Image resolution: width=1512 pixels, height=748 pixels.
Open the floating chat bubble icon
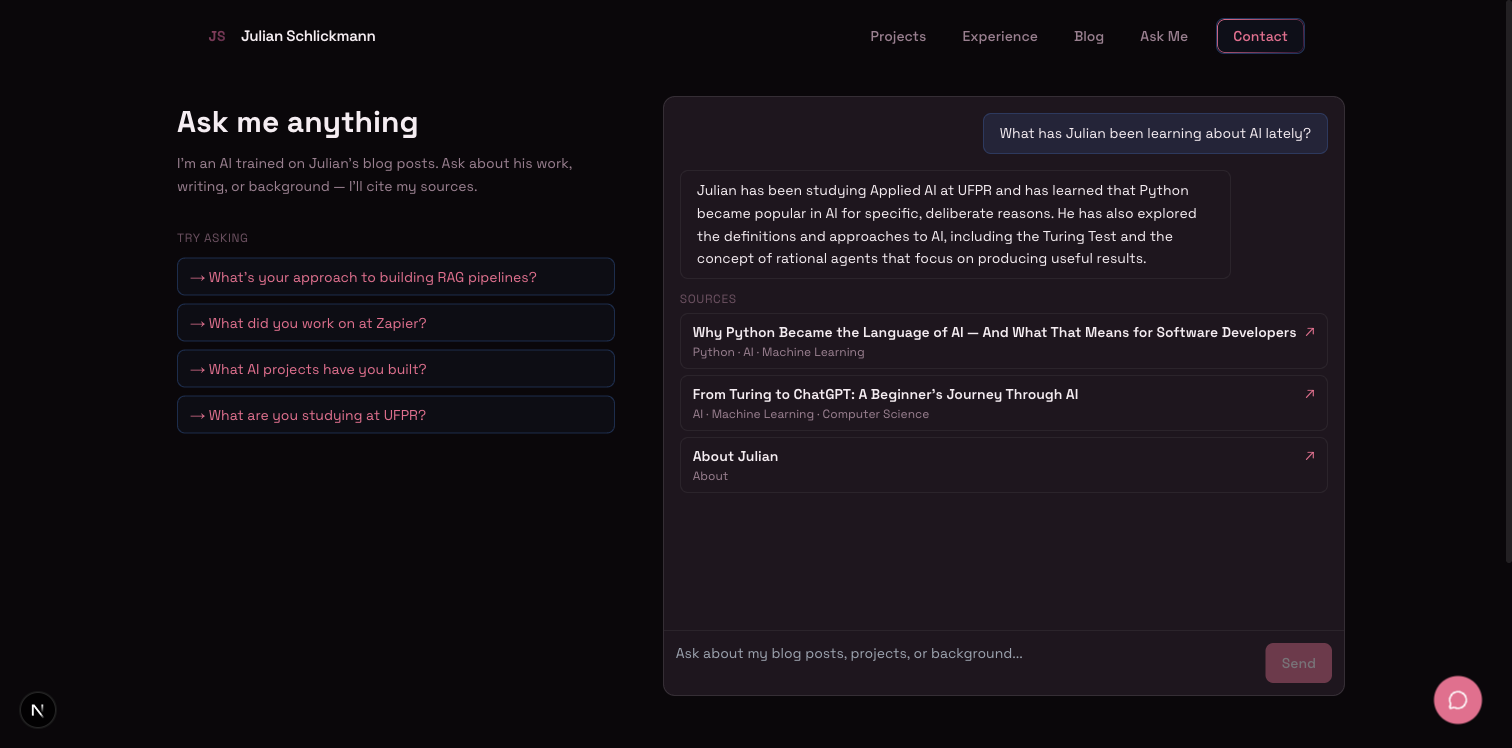[1457, 700]
